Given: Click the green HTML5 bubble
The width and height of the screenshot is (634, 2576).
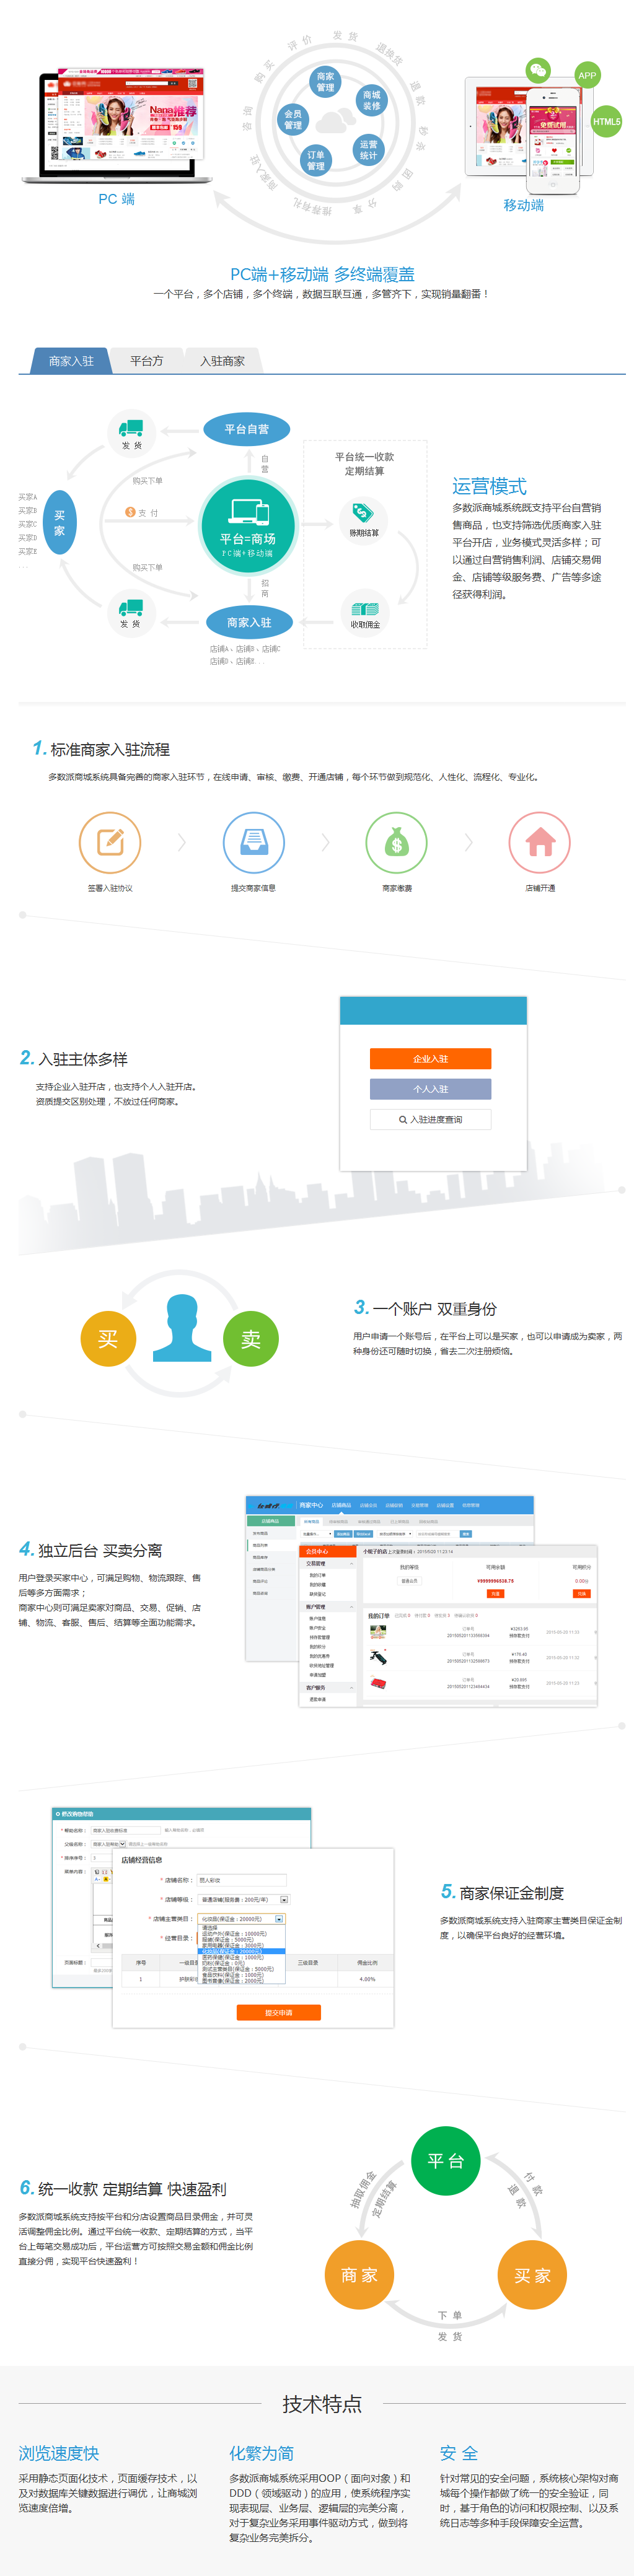Looking at the screenshot, I should pyautogui.click(x=606, y=122).
